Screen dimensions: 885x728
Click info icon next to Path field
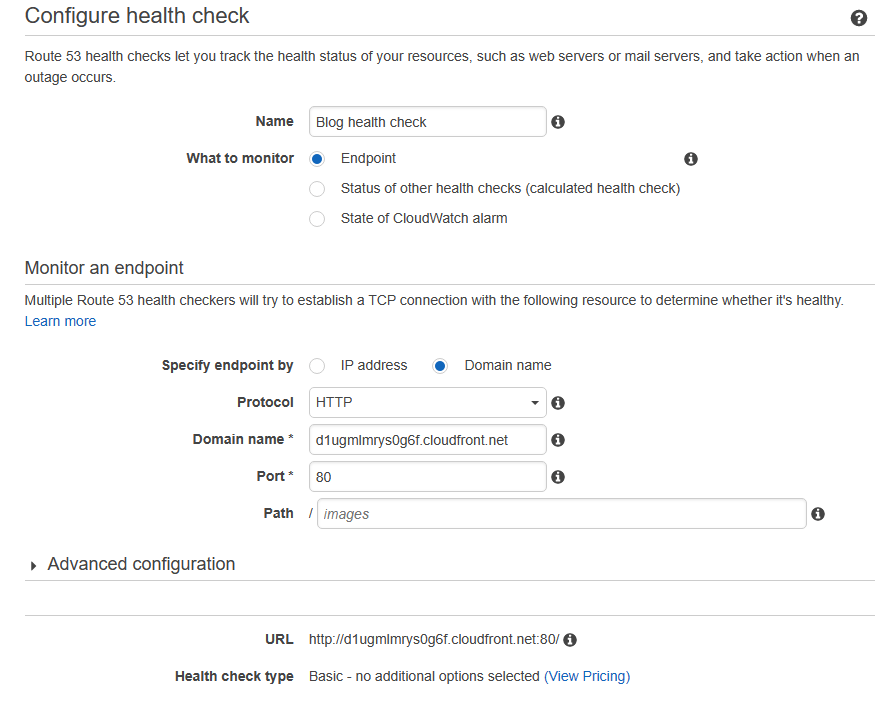pos(818,514)
